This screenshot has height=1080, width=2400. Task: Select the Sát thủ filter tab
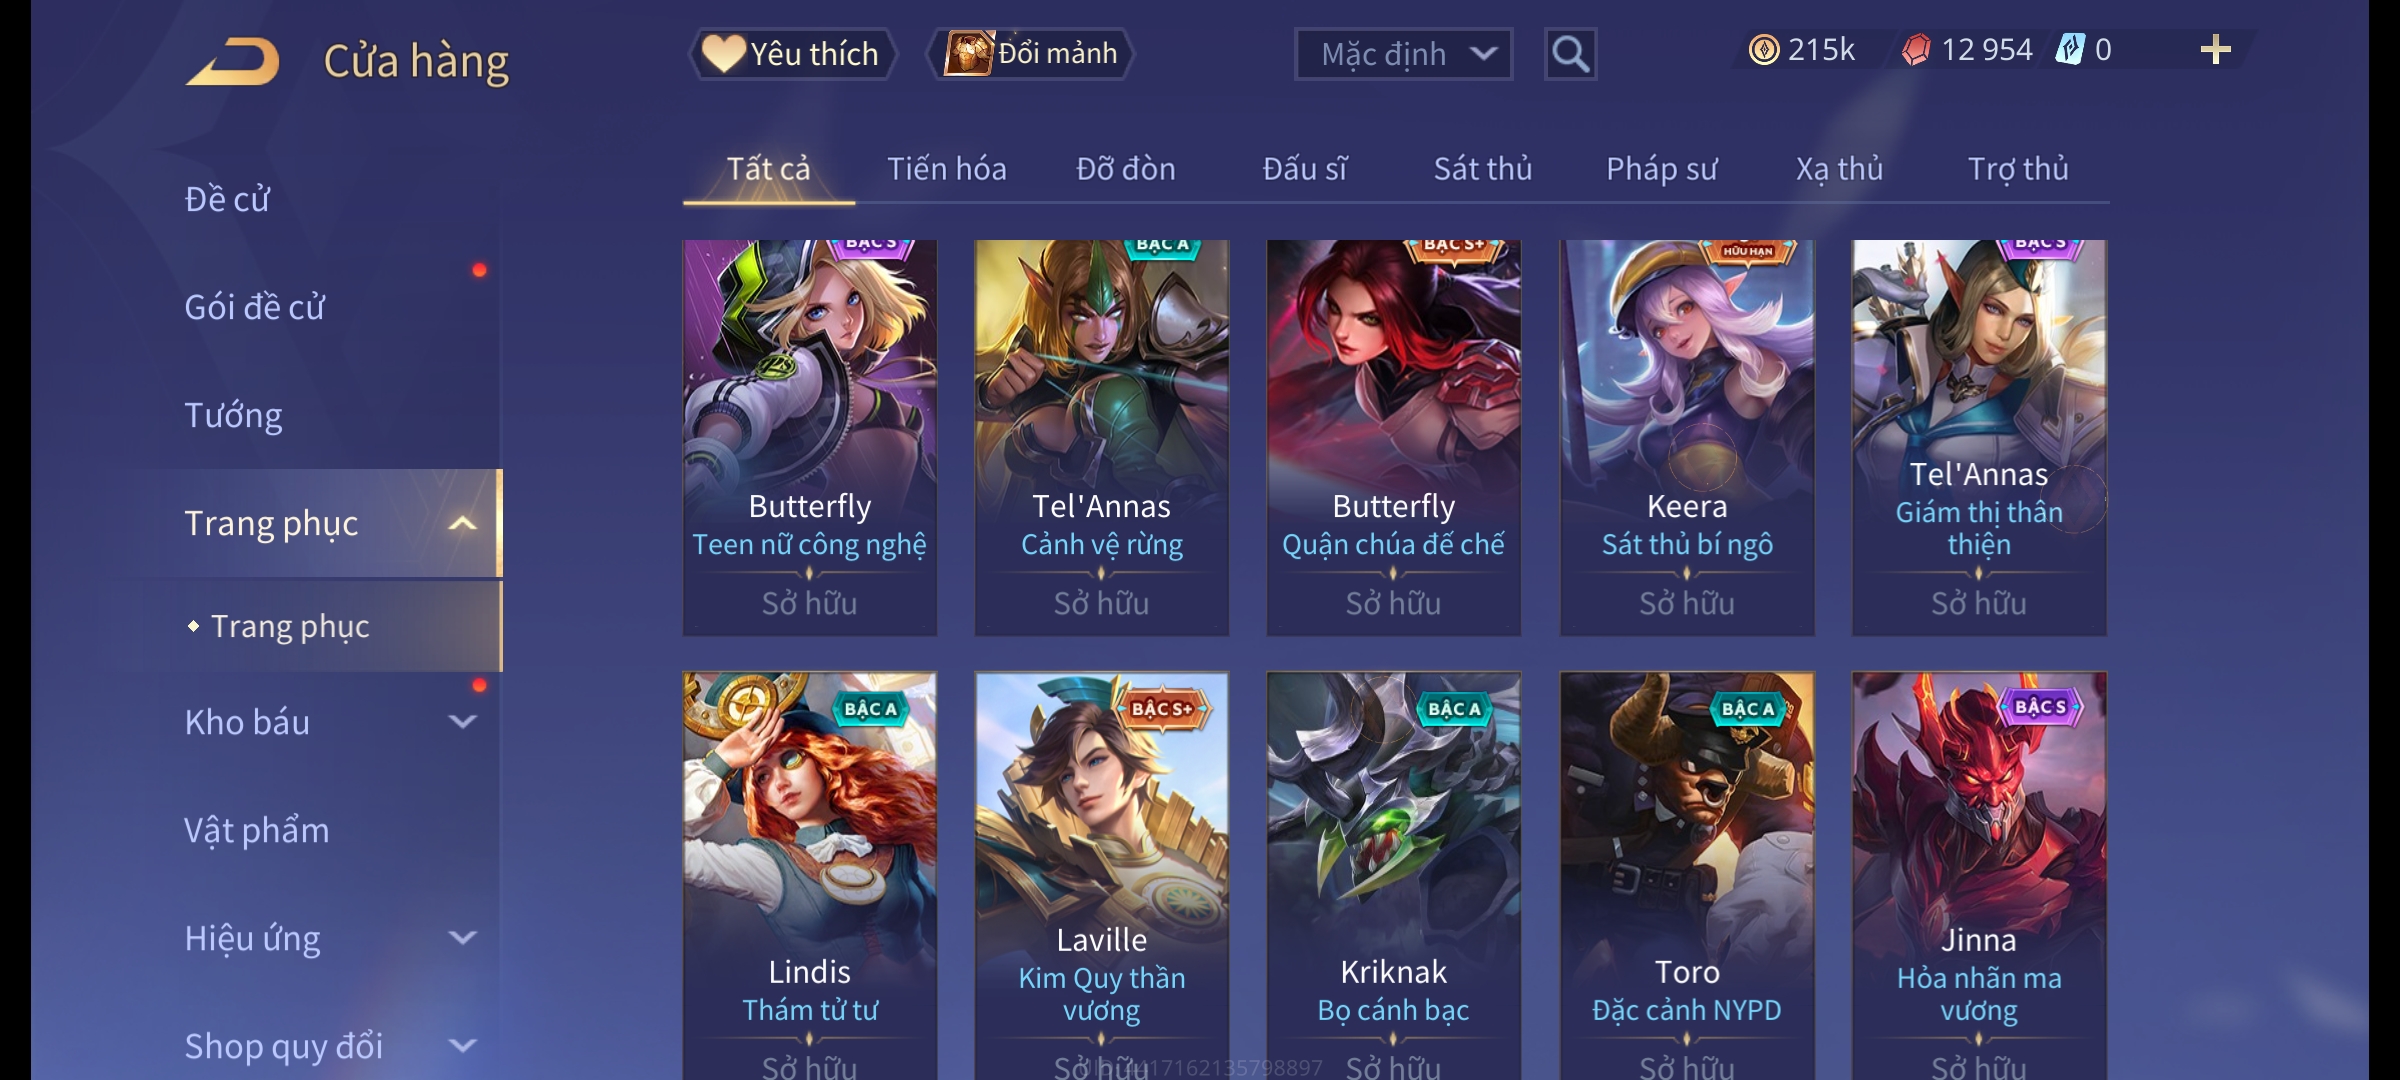click(1483, 169)
